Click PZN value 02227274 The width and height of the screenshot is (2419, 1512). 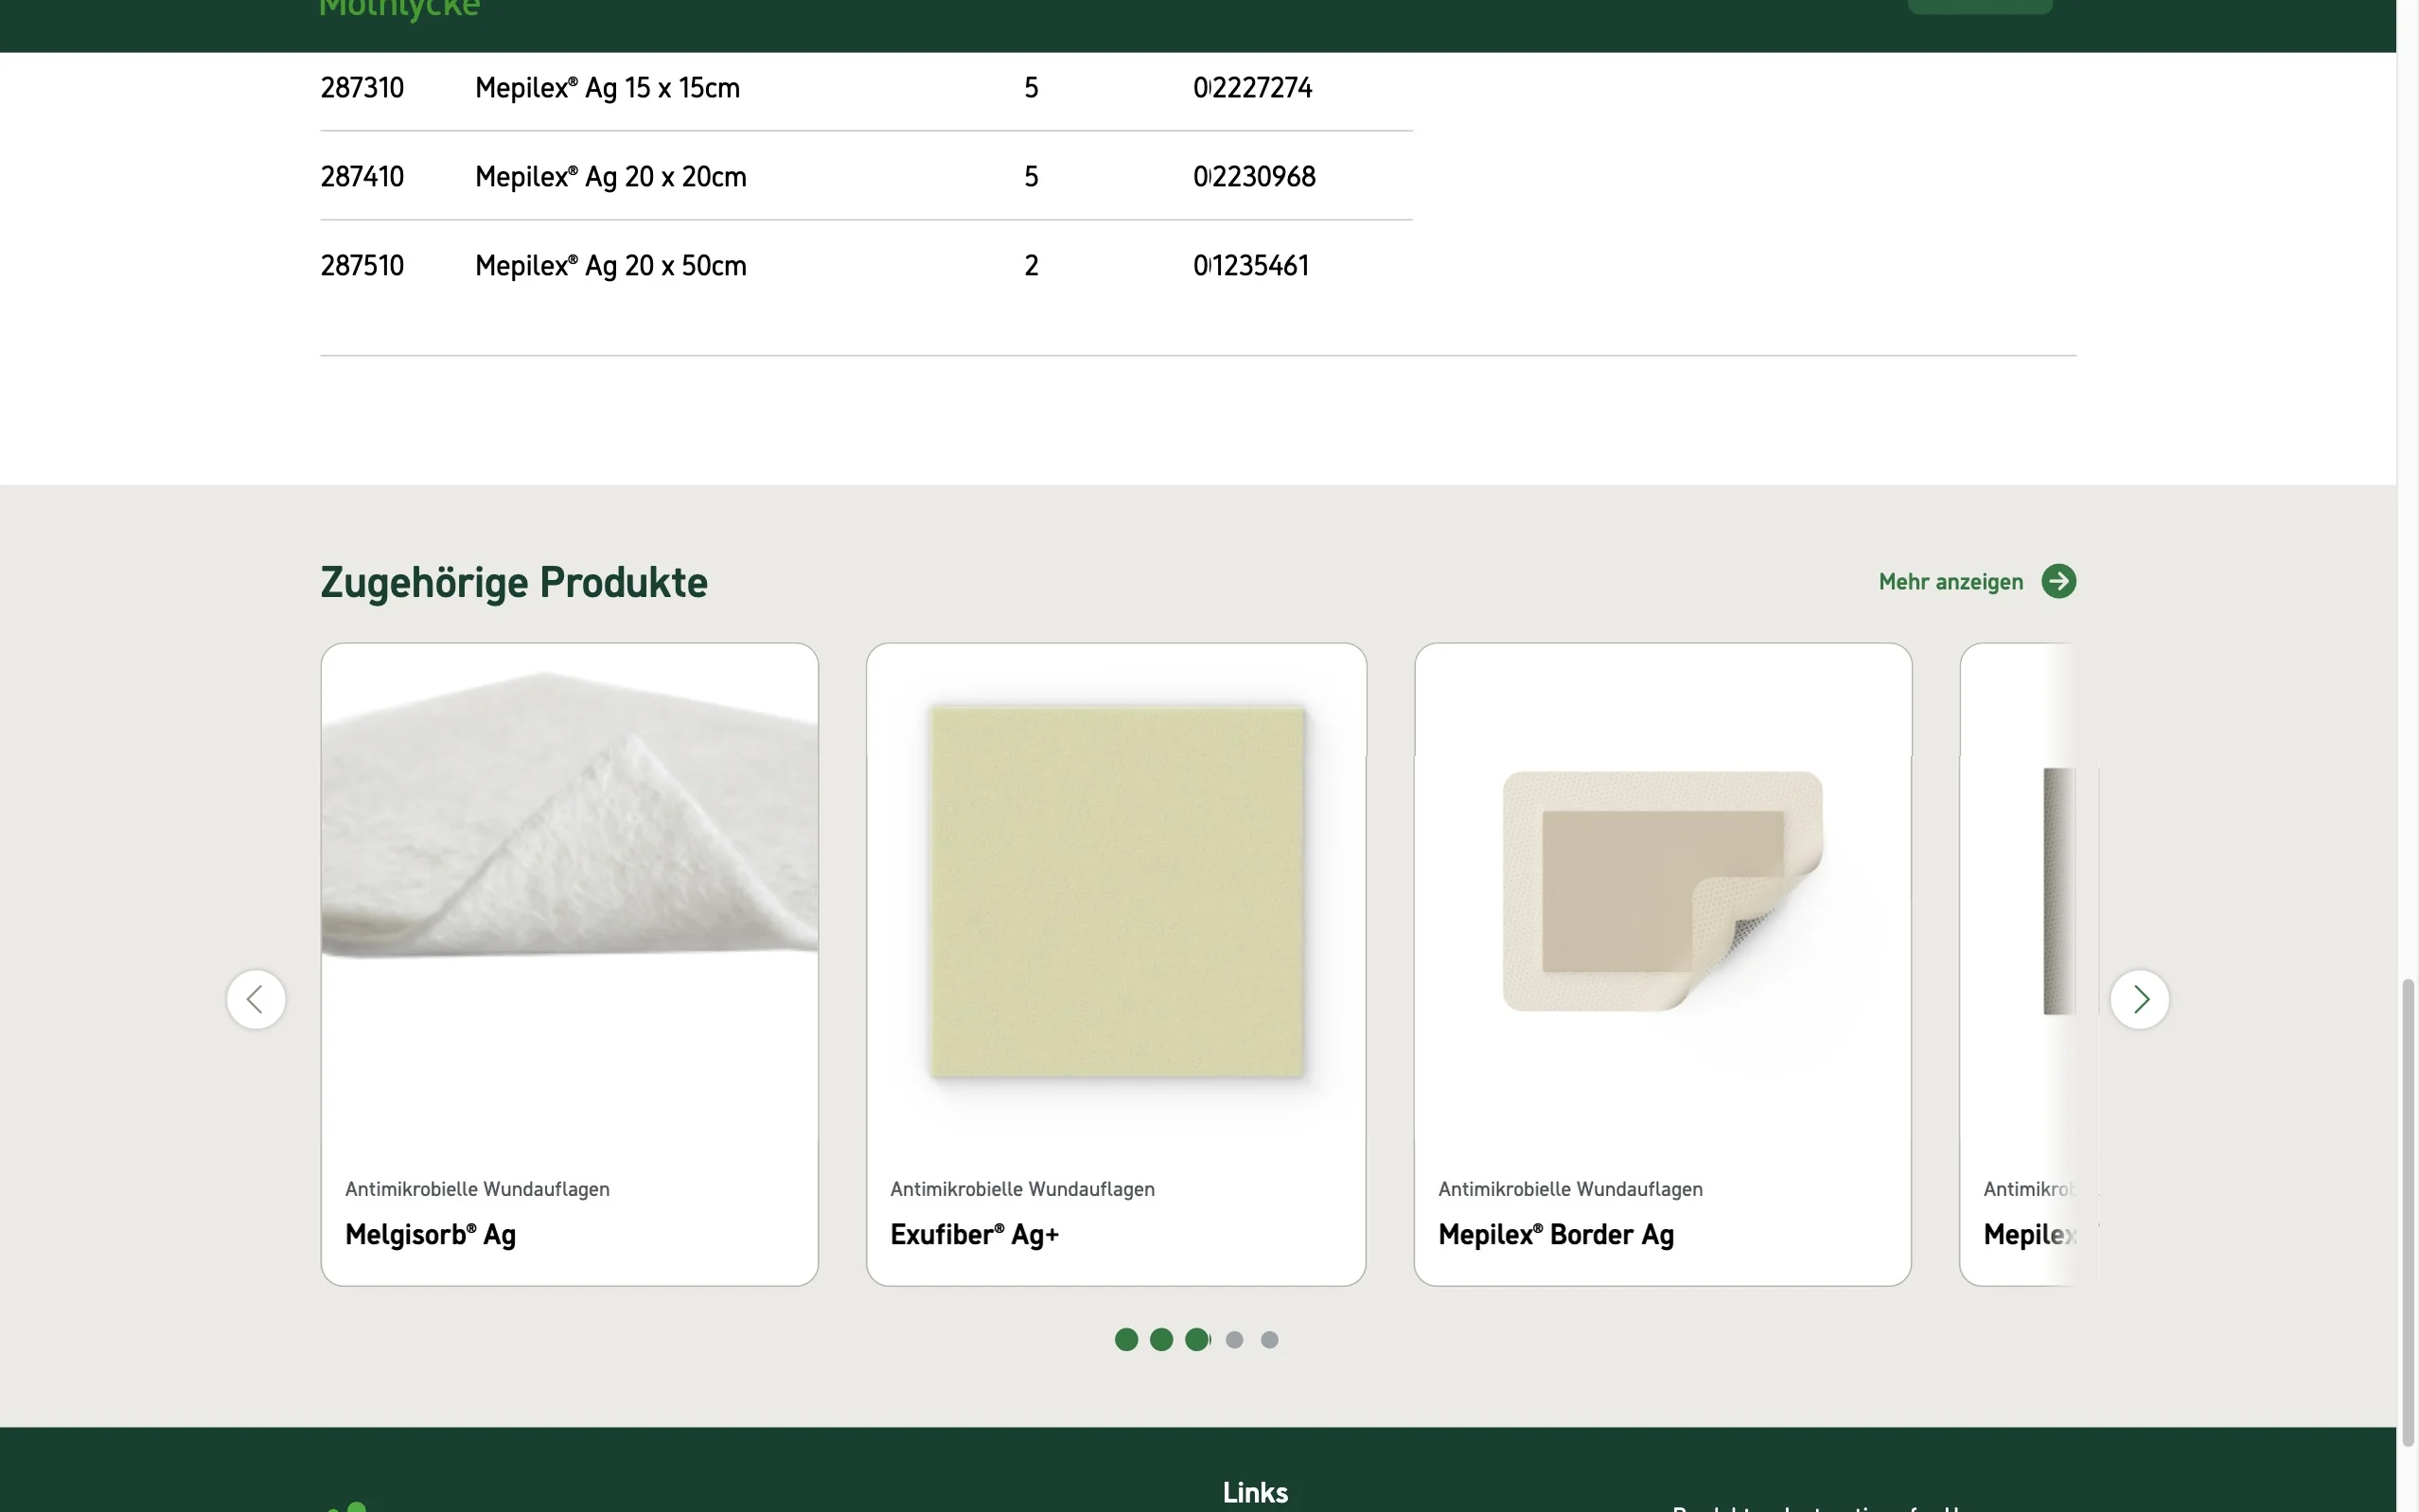(x=1252, y=88)
